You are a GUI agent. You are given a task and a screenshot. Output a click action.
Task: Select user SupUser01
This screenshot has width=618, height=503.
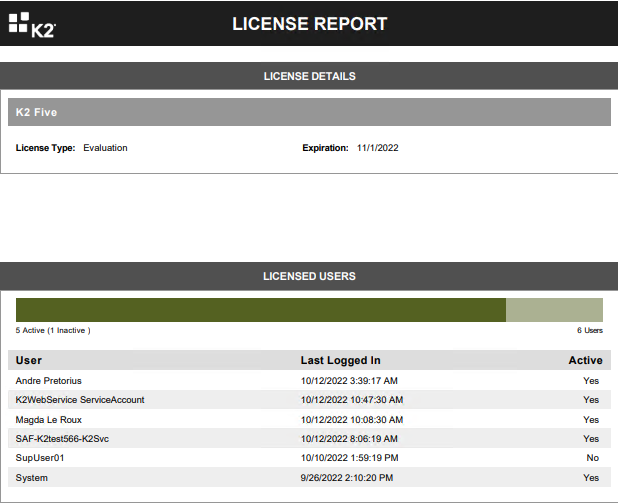click(40, 458)
